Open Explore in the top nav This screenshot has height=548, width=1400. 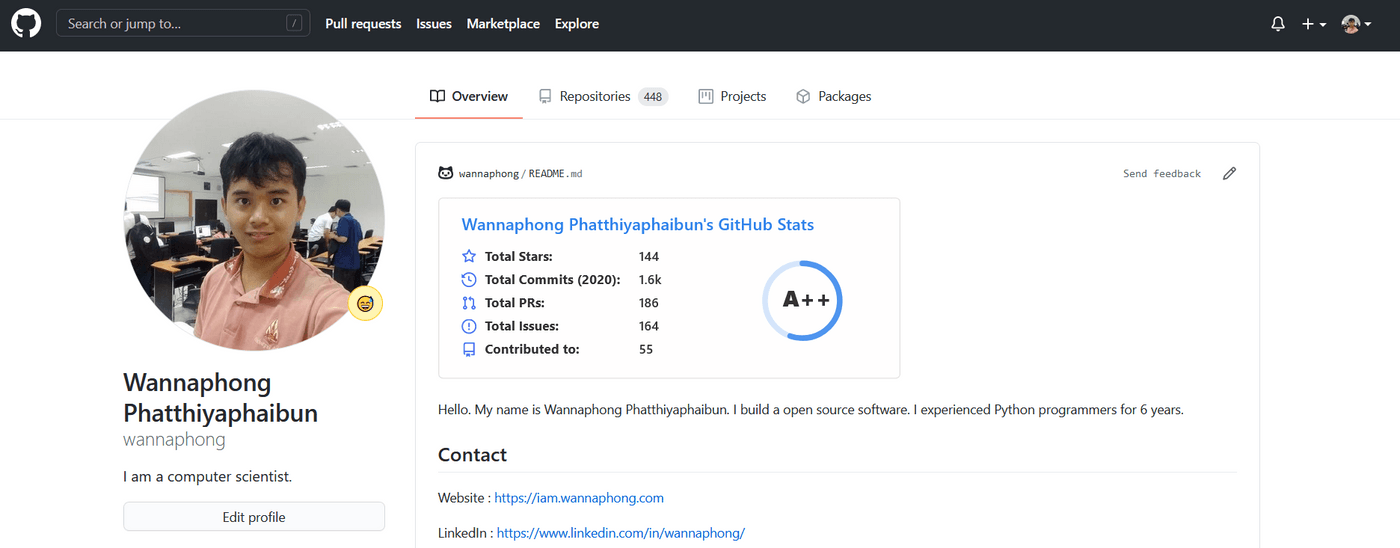[577, 24]
